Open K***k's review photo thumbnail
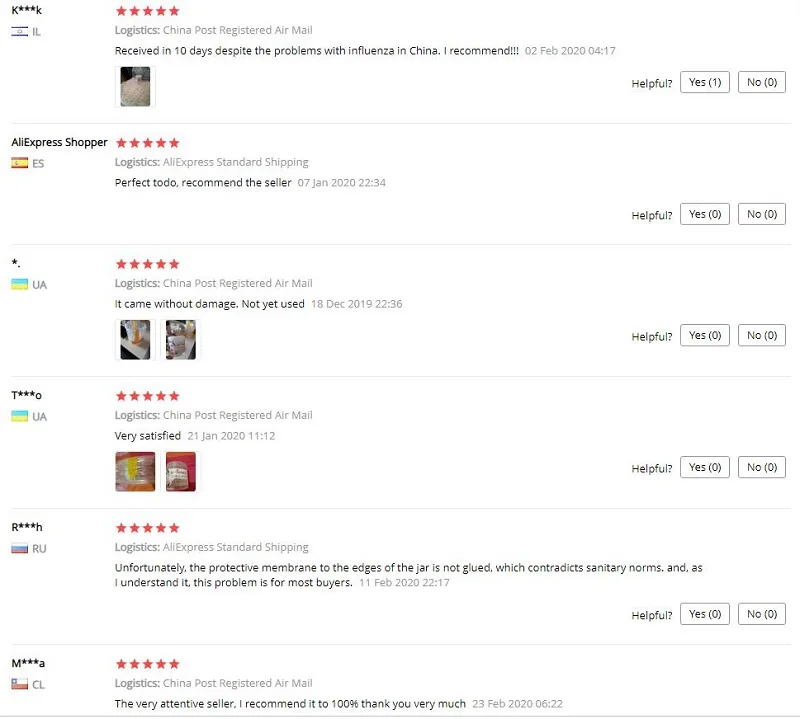Screen dimensions: 800x719 pyautogui.click(x=135, y=86)
